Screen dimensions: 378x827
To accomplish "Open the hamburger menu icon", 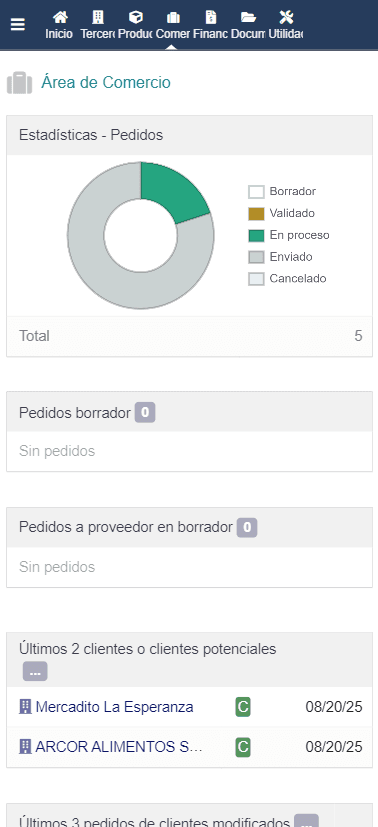I will click(18, 24).
